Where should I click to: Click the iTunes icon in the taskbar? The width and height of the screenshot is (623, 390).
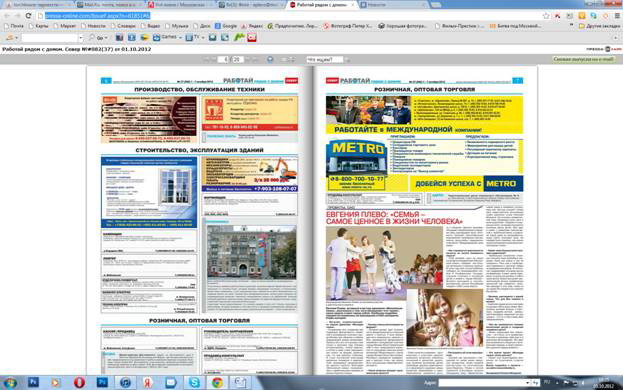click(125, 382)
